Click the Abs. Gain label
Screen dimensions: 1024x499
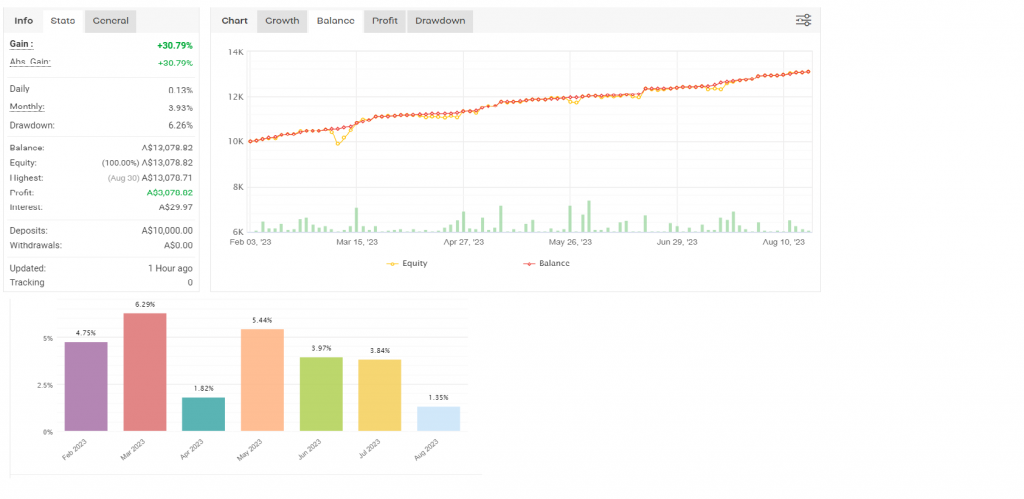pyautogui.click(x=29, y=62)
